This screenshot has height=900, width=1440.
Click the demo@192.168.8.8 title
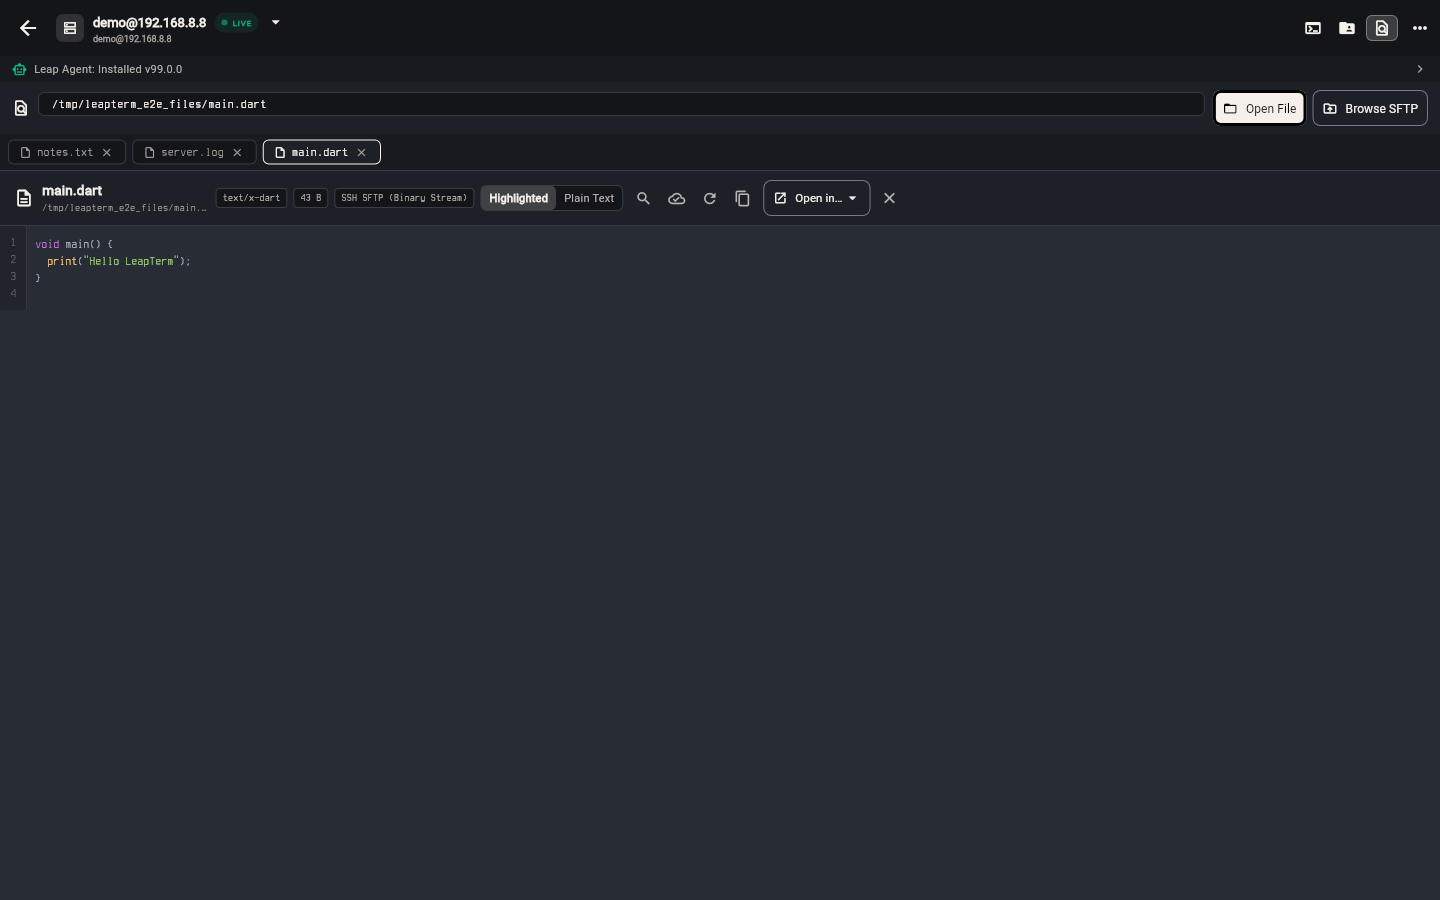149,22
